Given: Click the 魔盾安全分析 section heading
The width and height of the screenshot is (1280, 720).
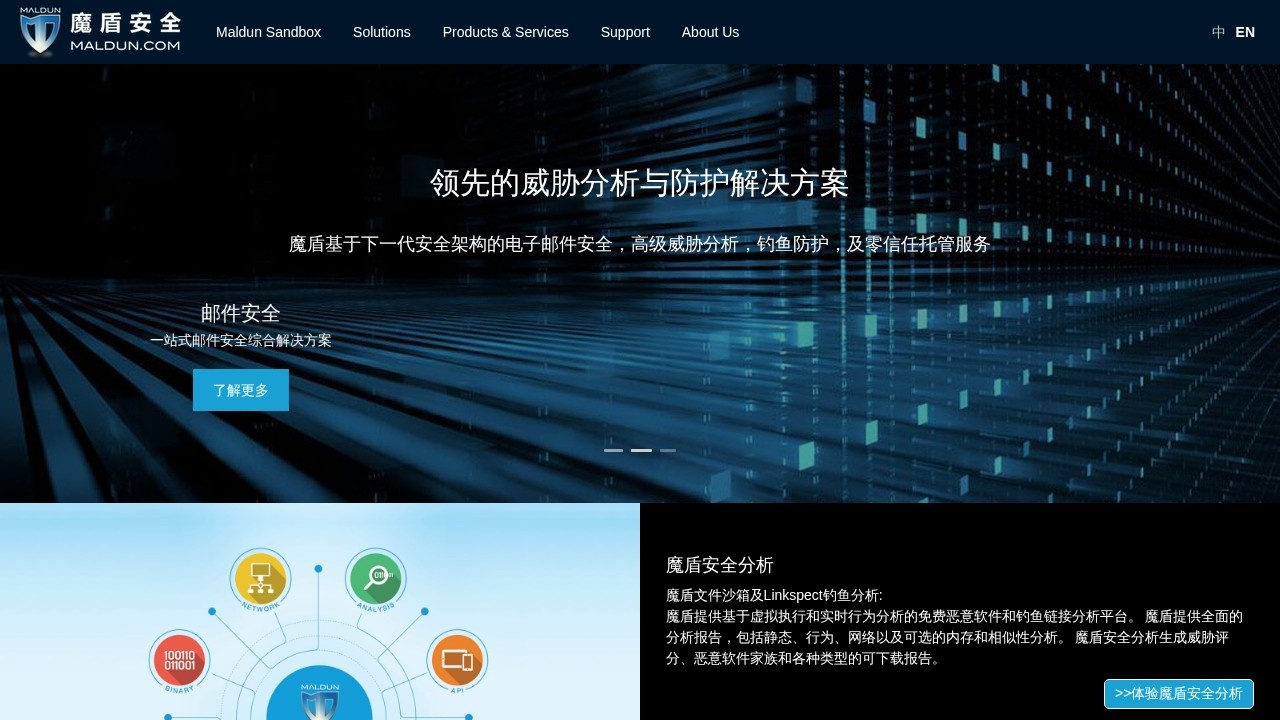Looking at the screenshot, I should (x=719, y=565).
